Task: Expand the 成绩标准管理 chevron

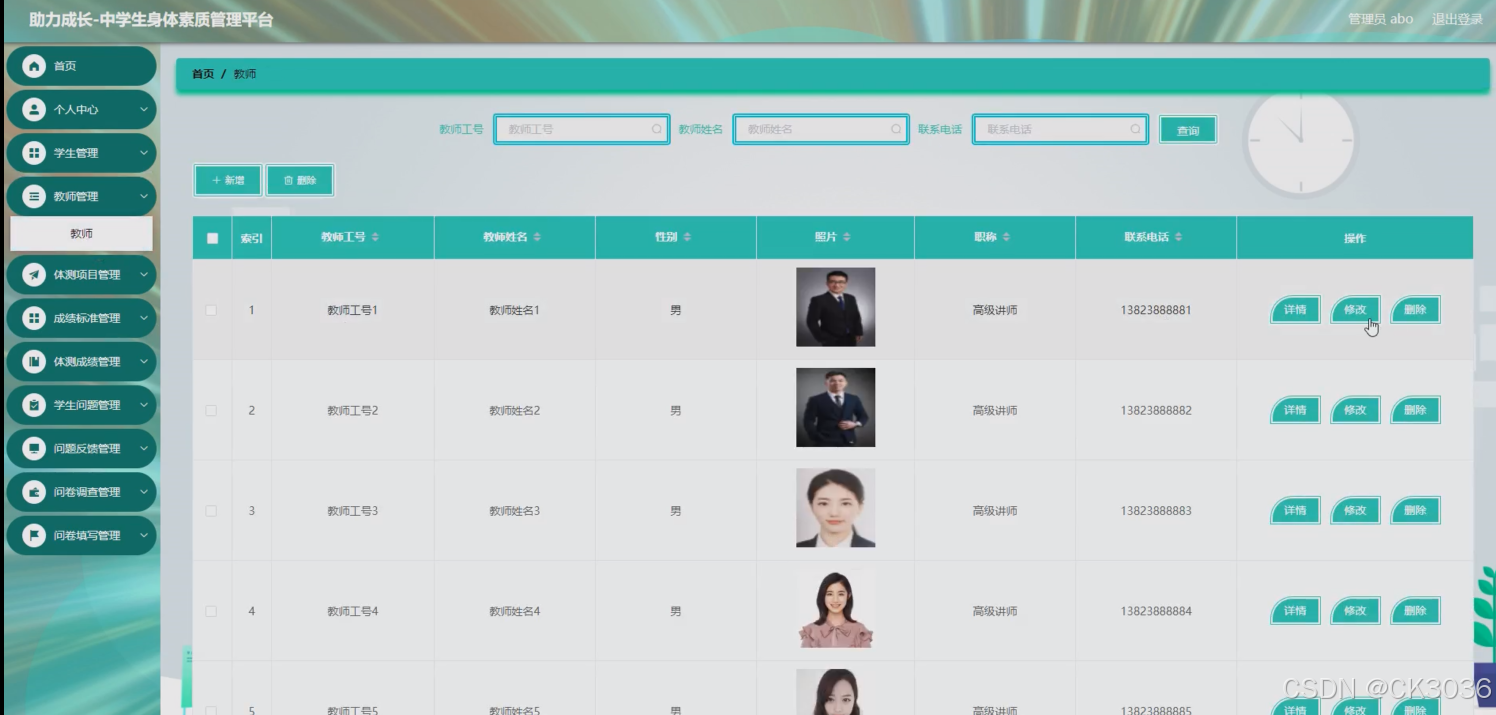Action: coord(144,318)
